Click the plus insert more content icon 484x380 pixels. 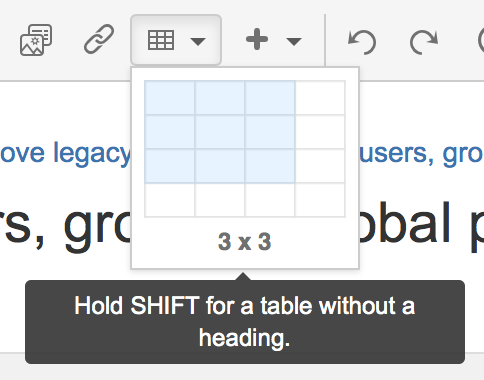click(x=257, y=39)
